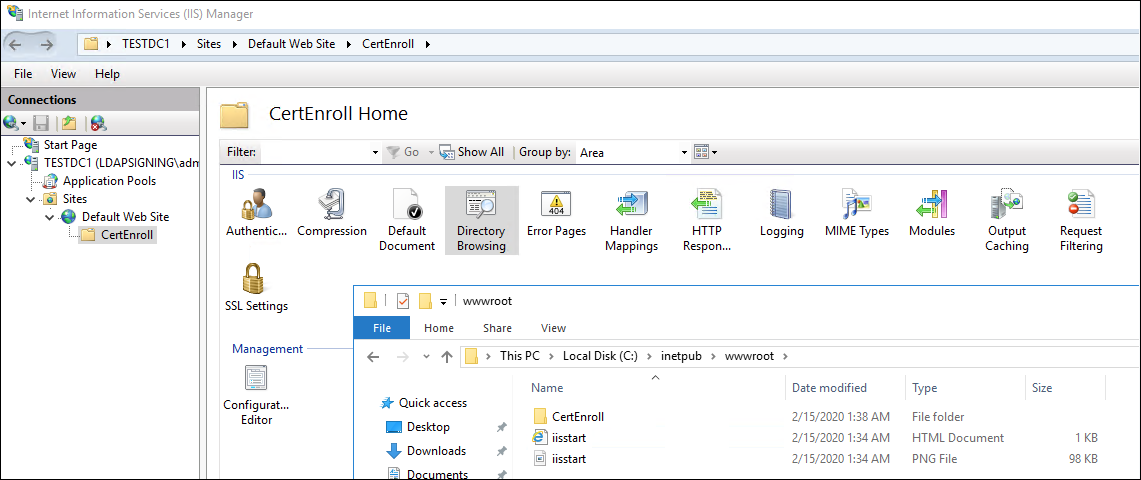Click the up folder icon in Connections
Image resolution: width=1141 pixels, height=480 pixels.
click(68, 123)
